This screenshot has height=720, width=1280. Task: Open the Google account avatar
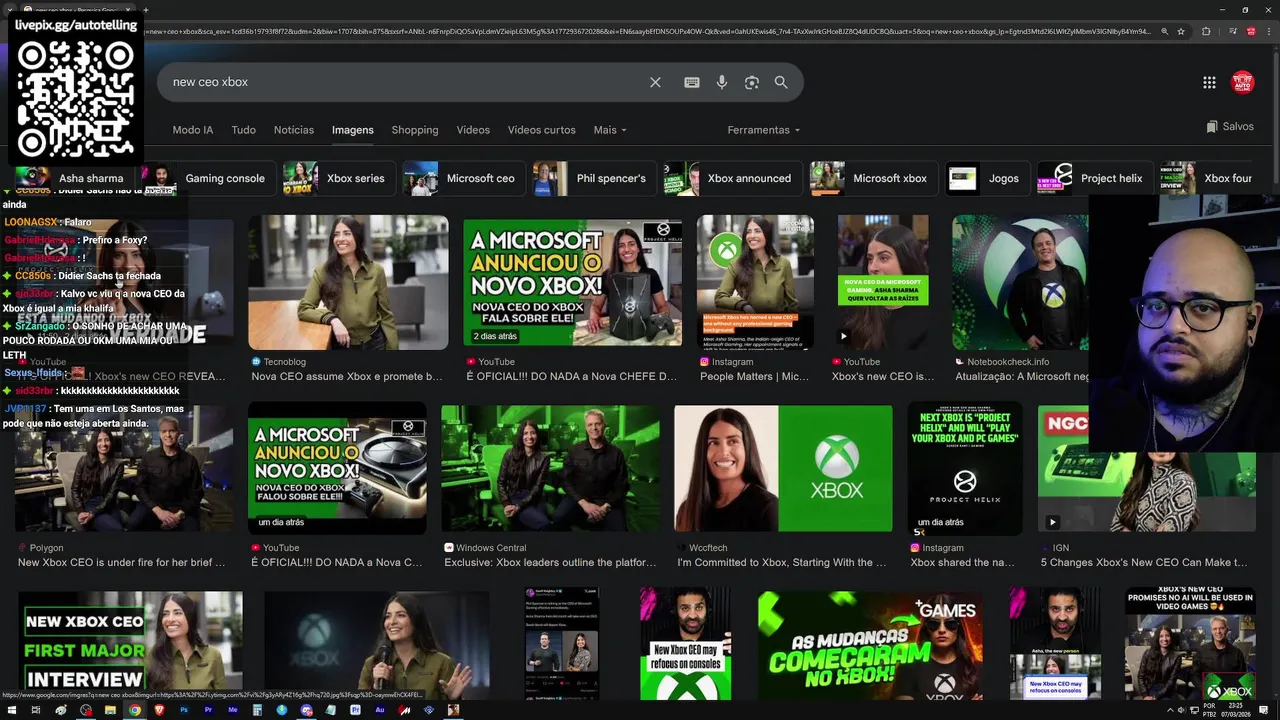tap(1242, 82)
